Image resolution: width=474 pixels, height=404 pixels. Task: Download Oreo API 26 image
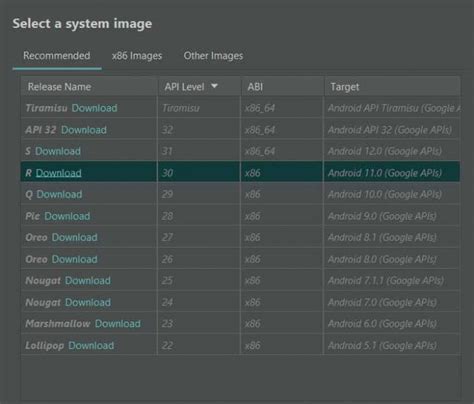coord(75,259)
